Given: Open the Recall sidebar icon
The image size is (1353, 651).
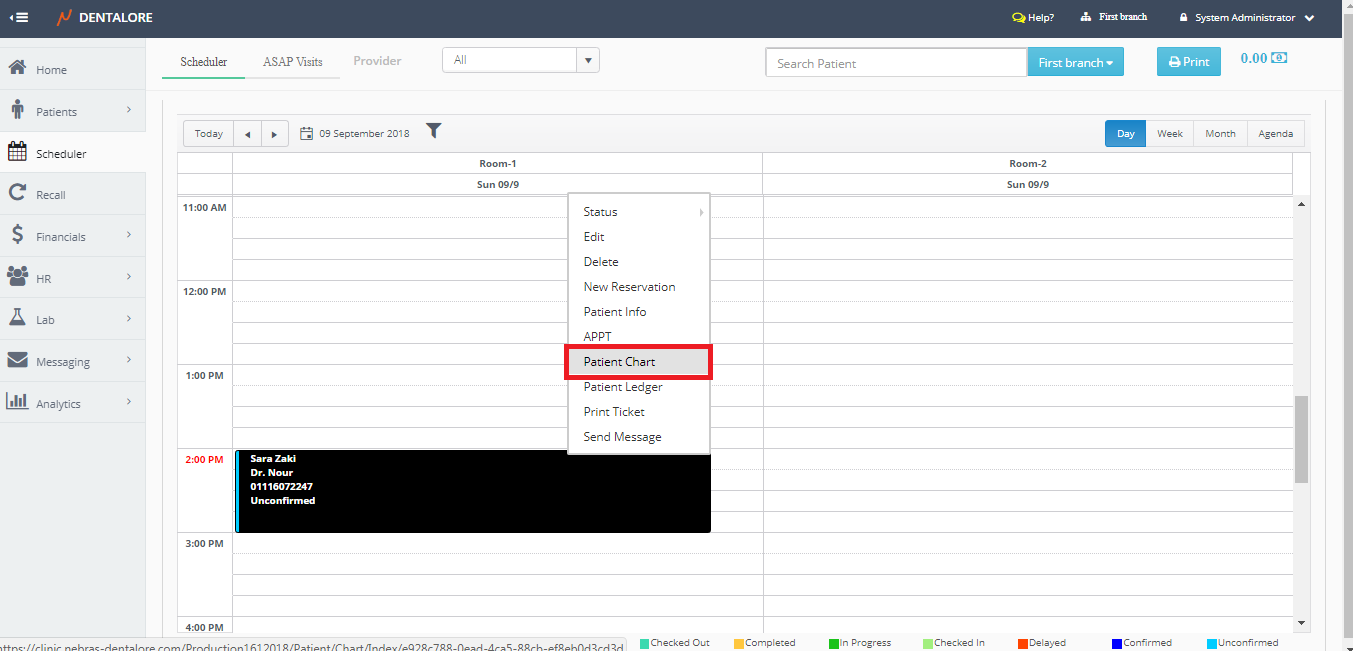Looking at the screenshot, I should [x=17, y=194].
